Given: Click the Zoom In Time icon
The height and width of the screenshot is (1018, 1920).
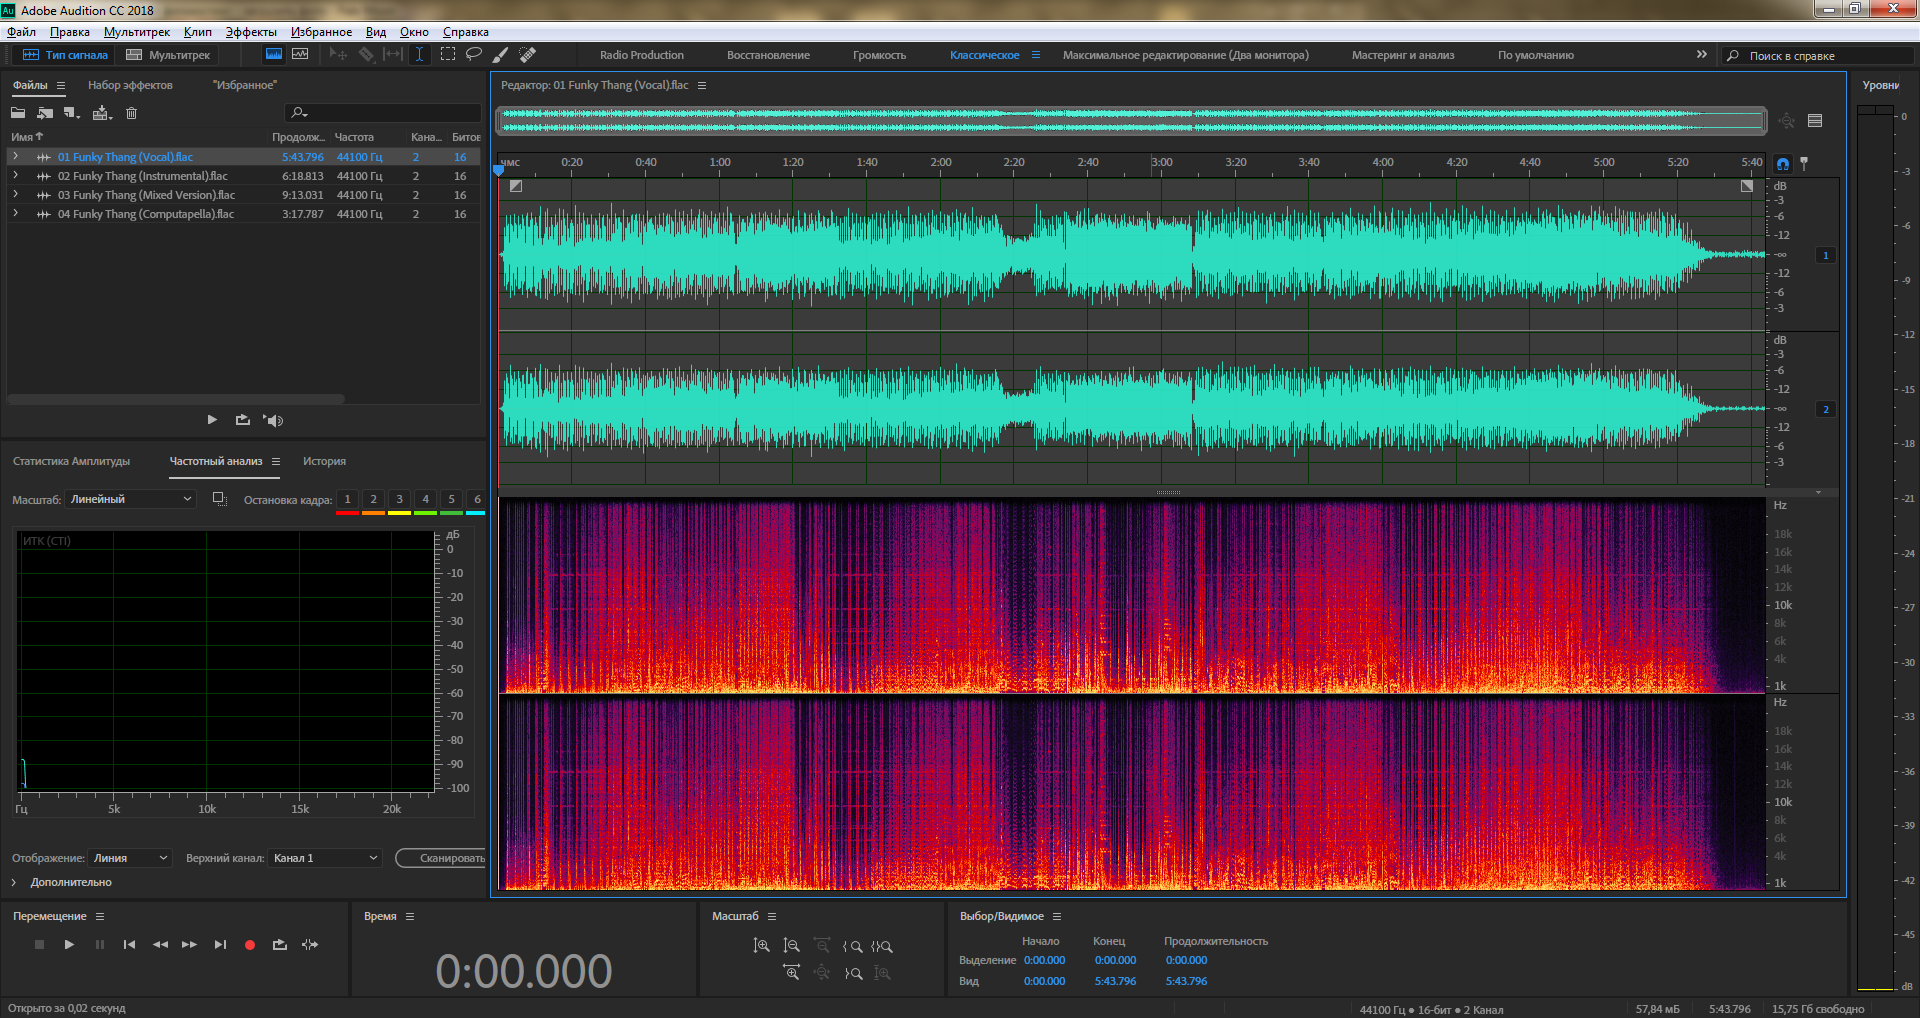Looking at the screenshot, I should pyautogui.click(x=792, y=973).
